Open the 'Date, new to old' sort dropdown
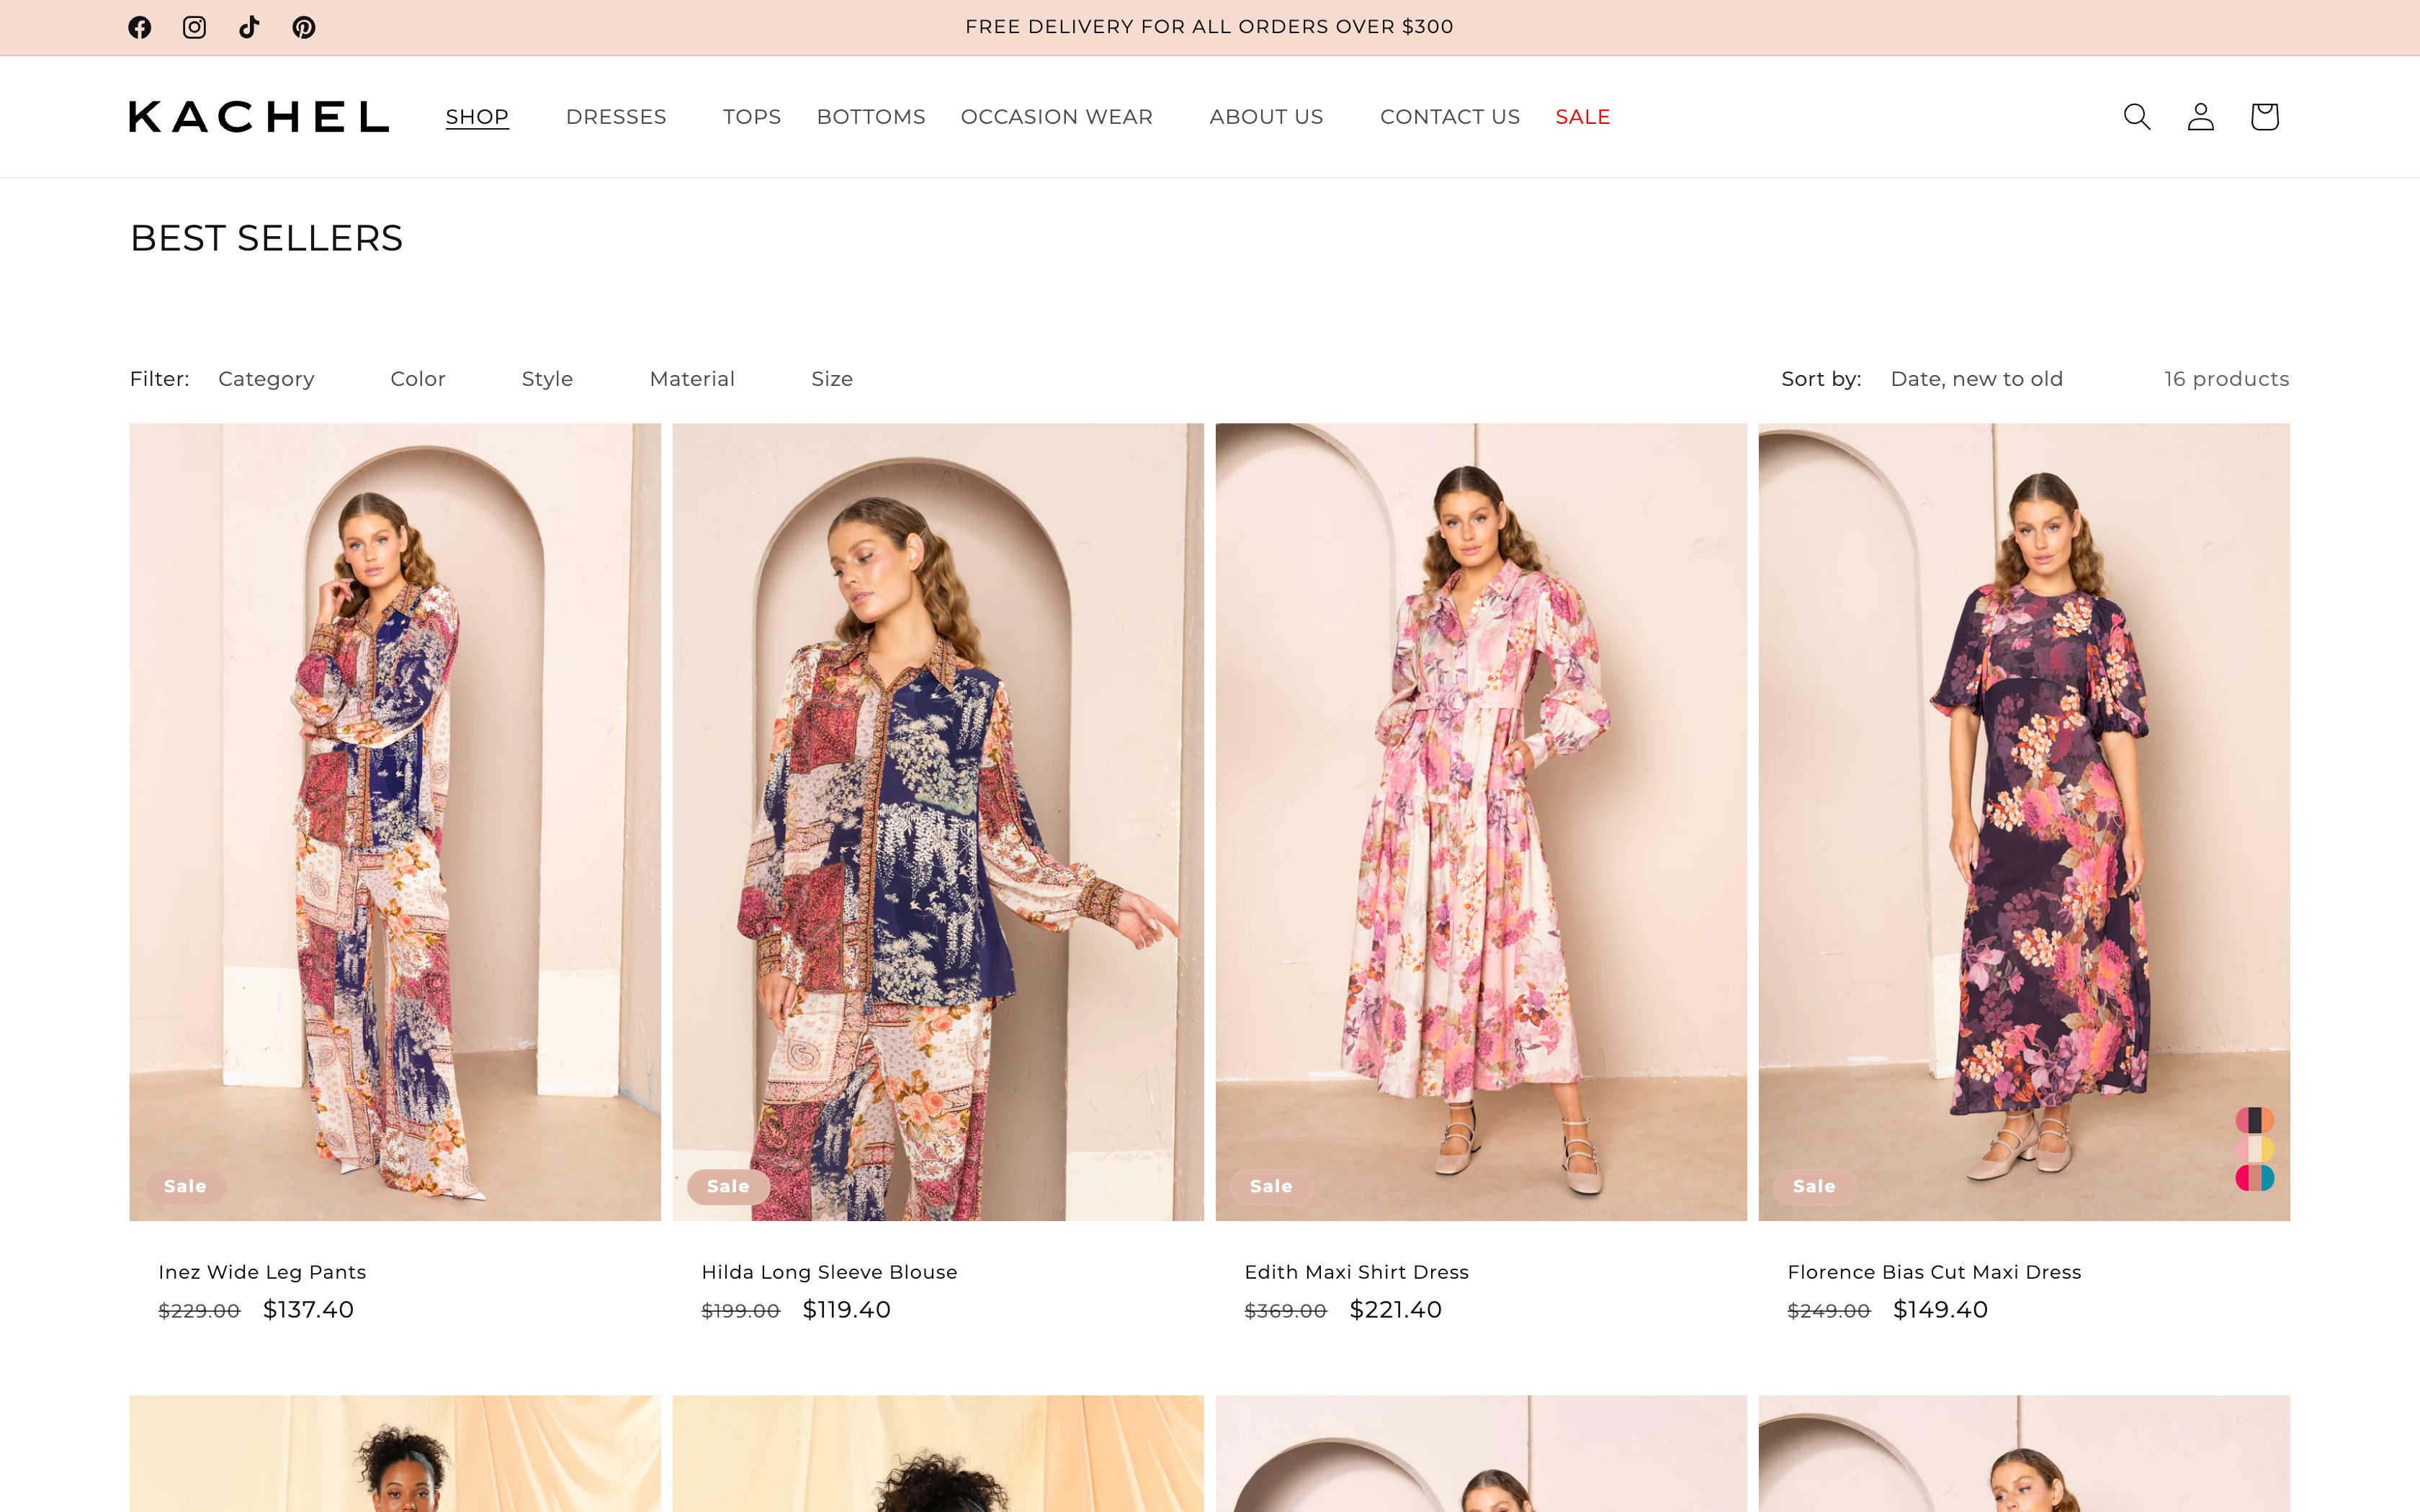Image resolution: width=2420 pixels, height=1512 pixels. coord(1976,378)
